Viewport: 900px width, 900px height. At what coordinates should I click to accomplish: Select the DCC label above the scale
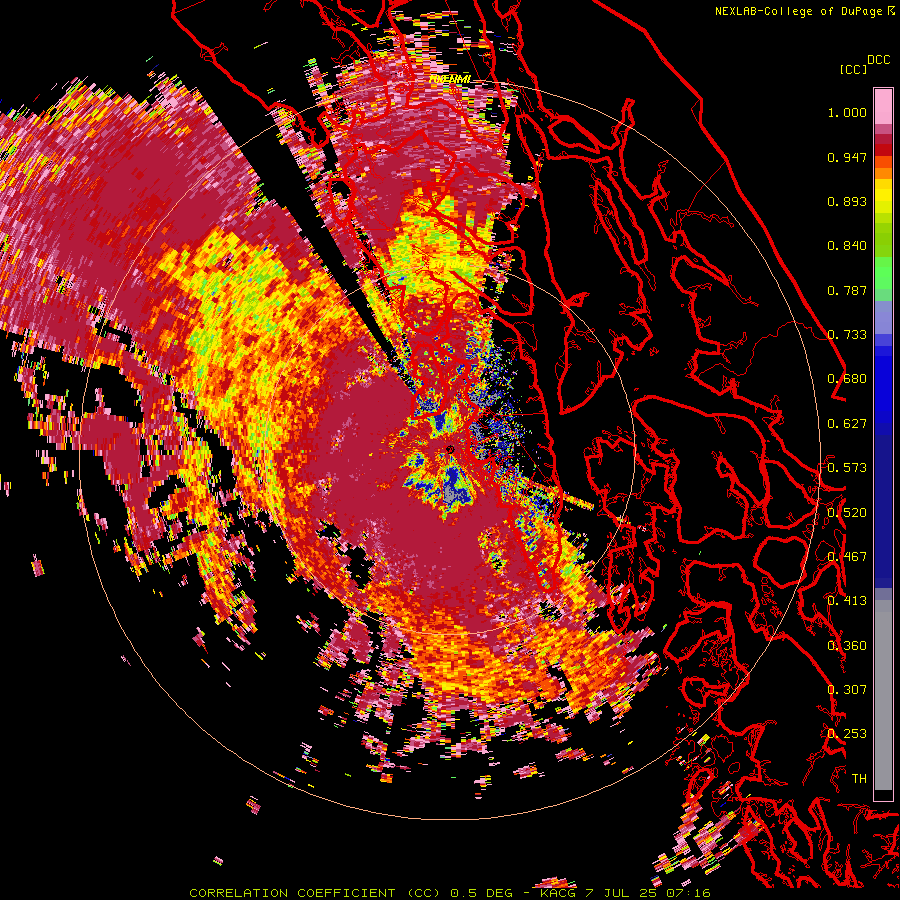click(x=878, y=60)
